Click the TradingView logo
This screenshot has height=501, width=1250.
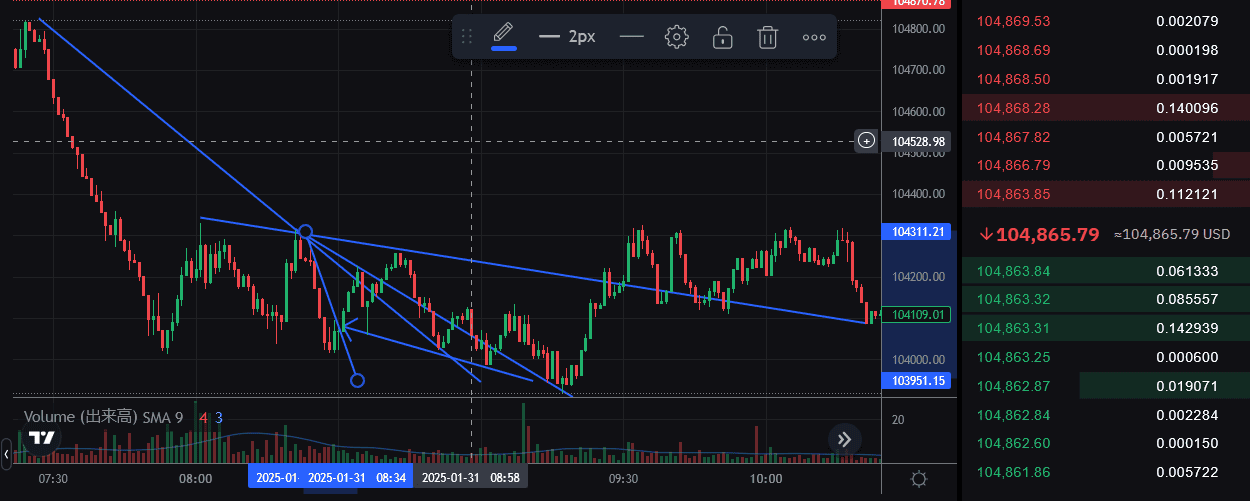[41, 438]
